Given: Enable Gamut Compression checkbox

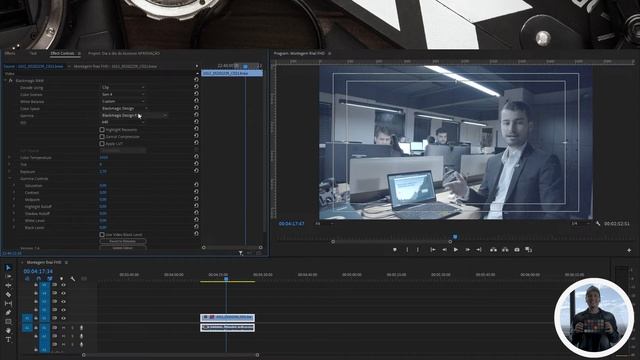Looking at the screenshot, I should tap(102, 136).
